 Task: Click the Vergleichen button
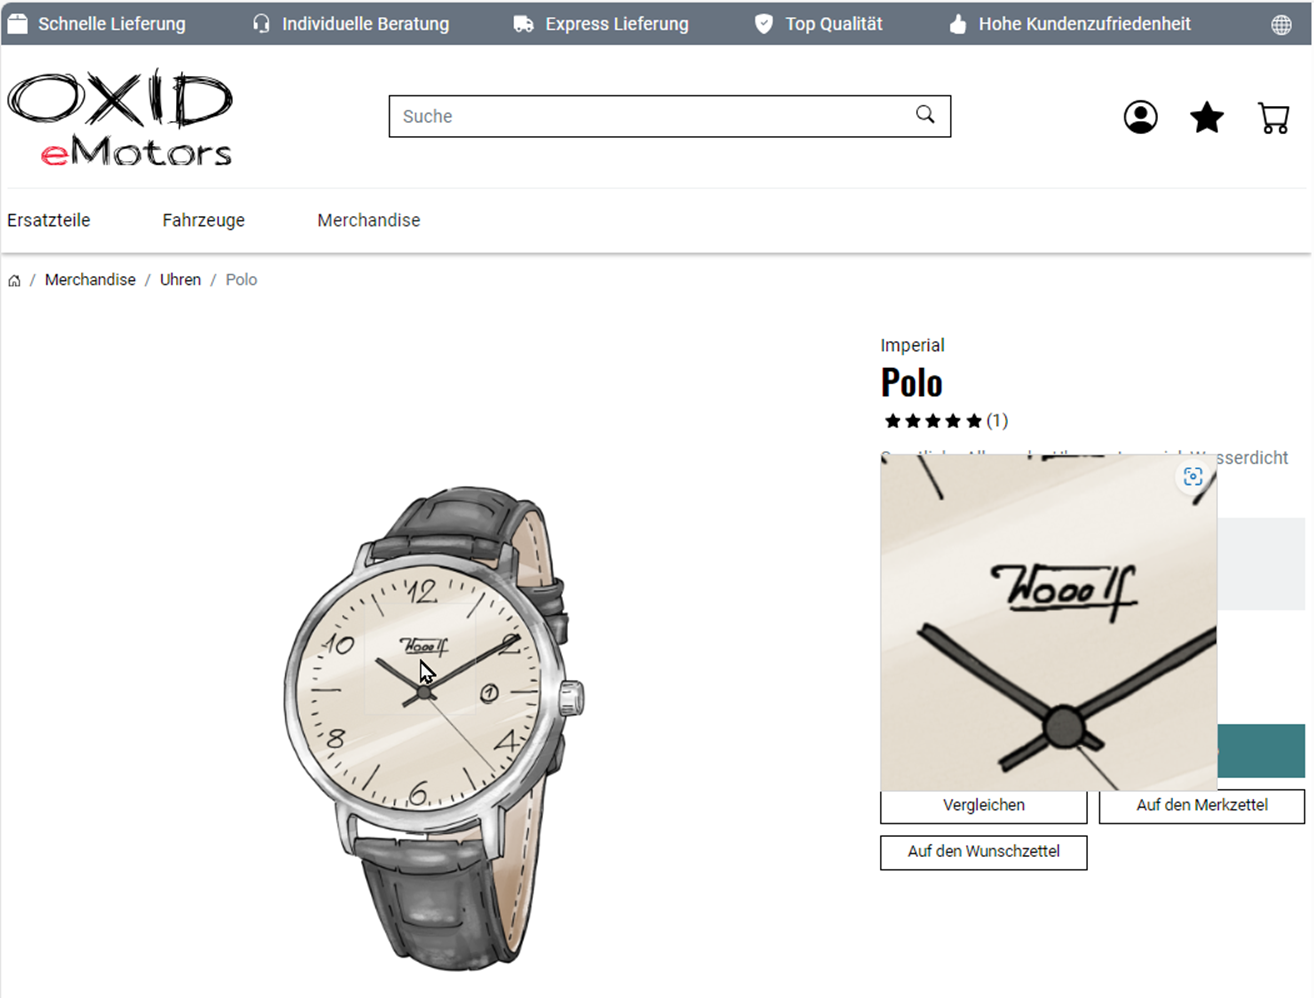coord(984,806)
